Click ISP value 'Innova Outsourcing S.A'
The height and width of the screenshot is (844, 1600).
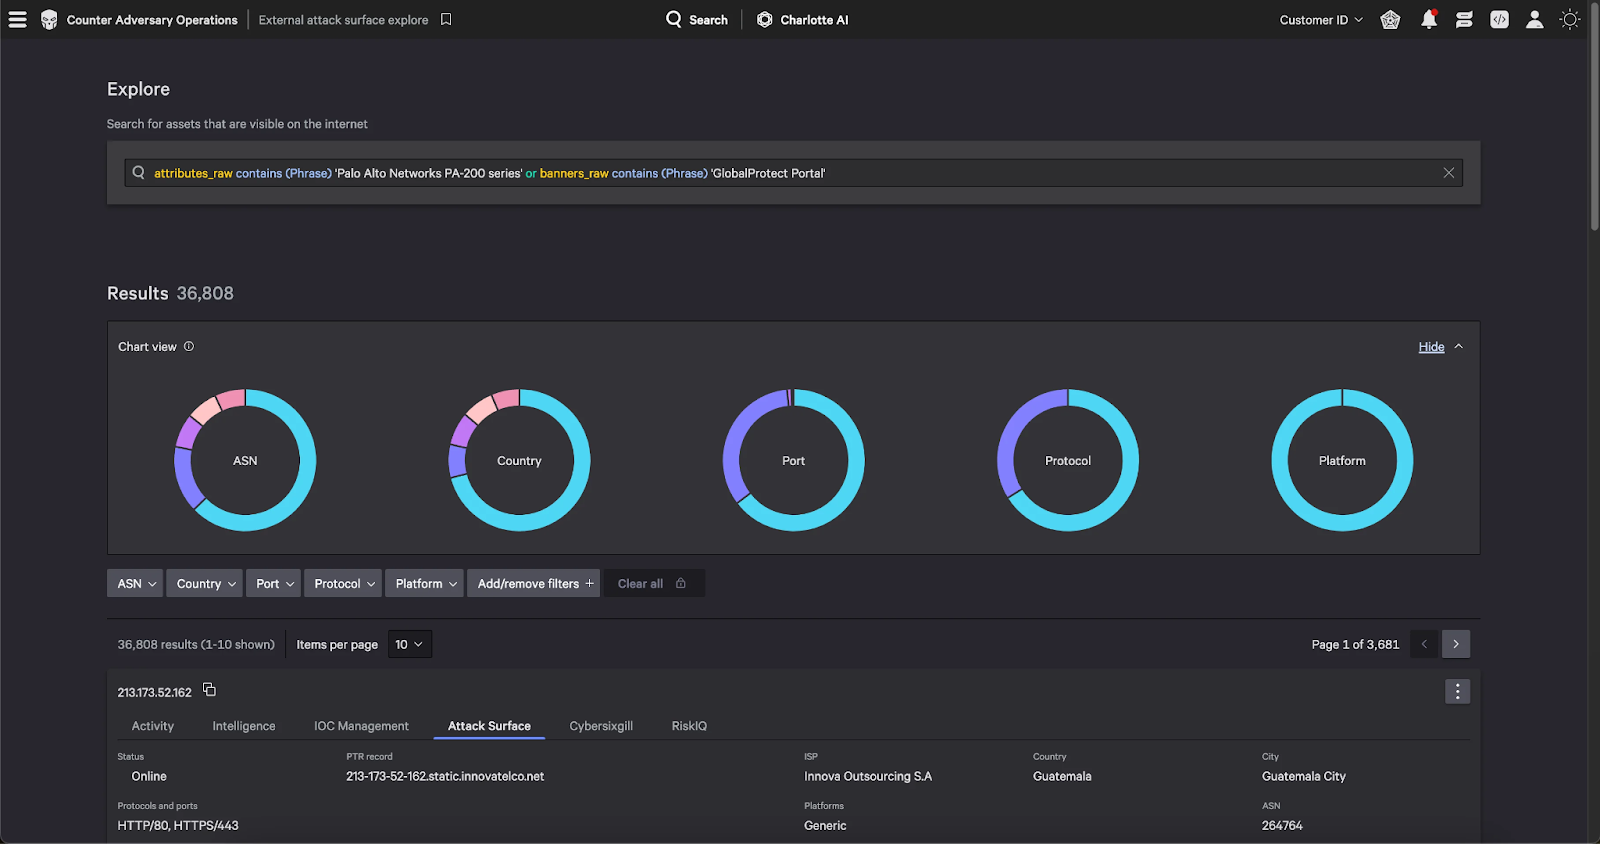868,776
